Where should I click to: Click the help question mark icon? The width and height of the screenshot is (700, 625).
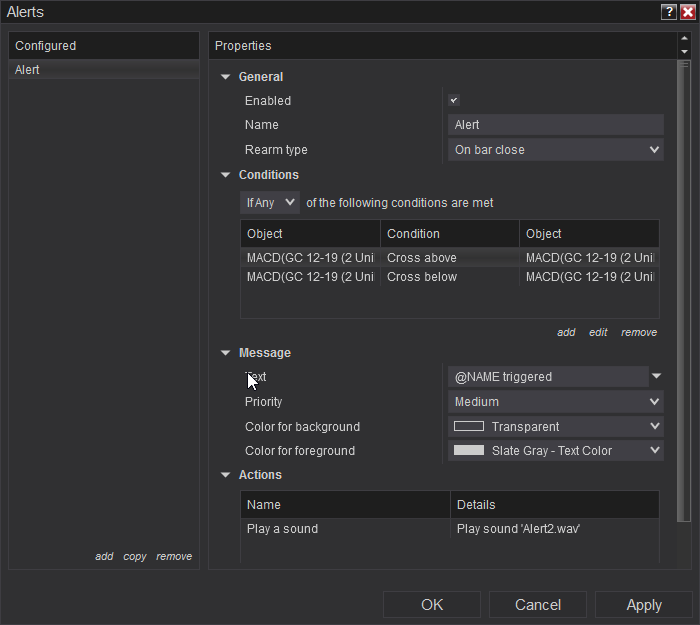669,12
